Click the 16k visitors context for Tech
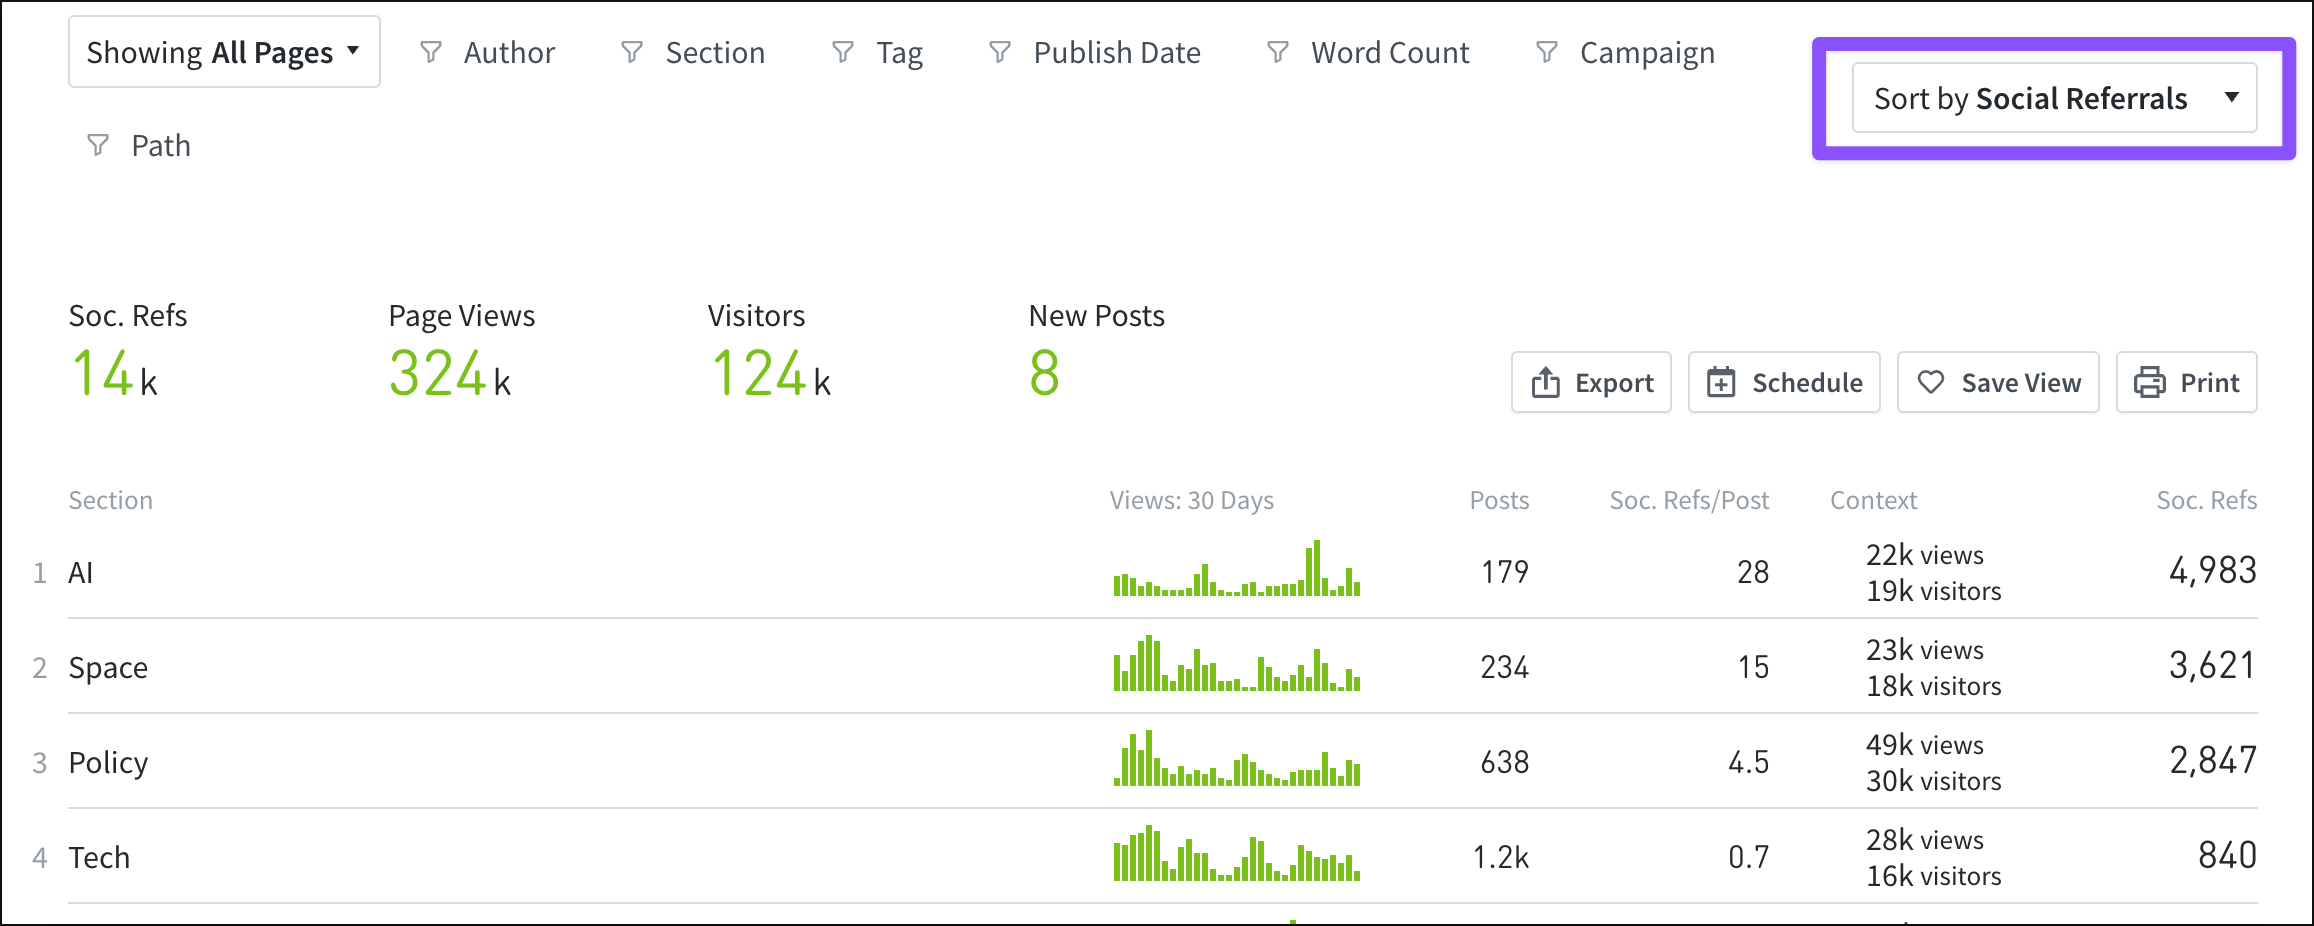The width and height of the screenshot is (2314, 926). tap(1934, 876)
